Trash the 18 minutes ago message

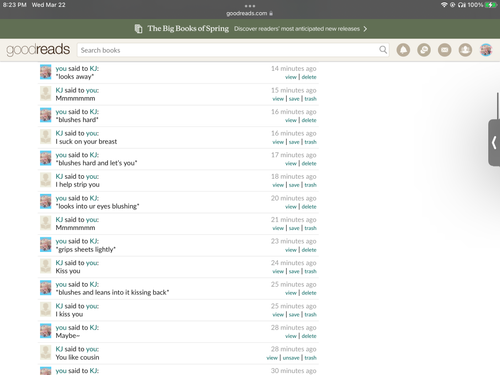[x=310, y=185]
